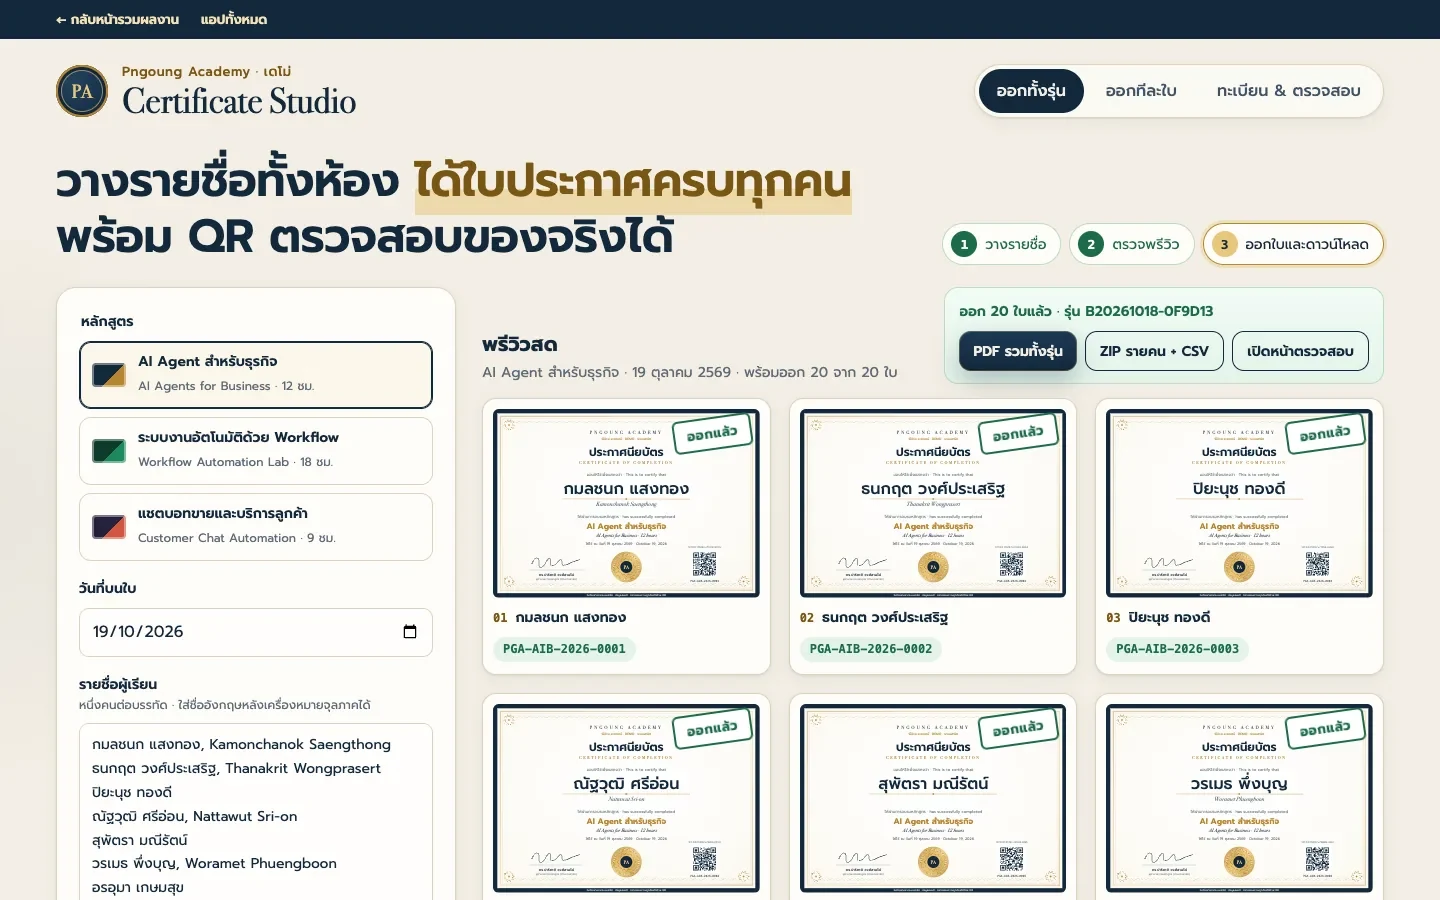The width and height of the screenshot is (1440, 900).
Task: Select the AI Agent สำหรับธุรกิจ course
Action: tap(256, 375)
